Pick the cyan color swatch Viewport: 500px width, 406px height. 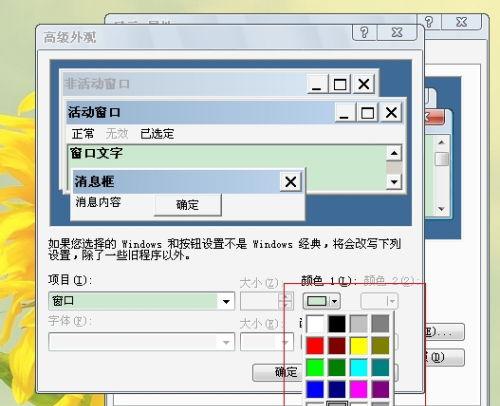coord(359,367)
